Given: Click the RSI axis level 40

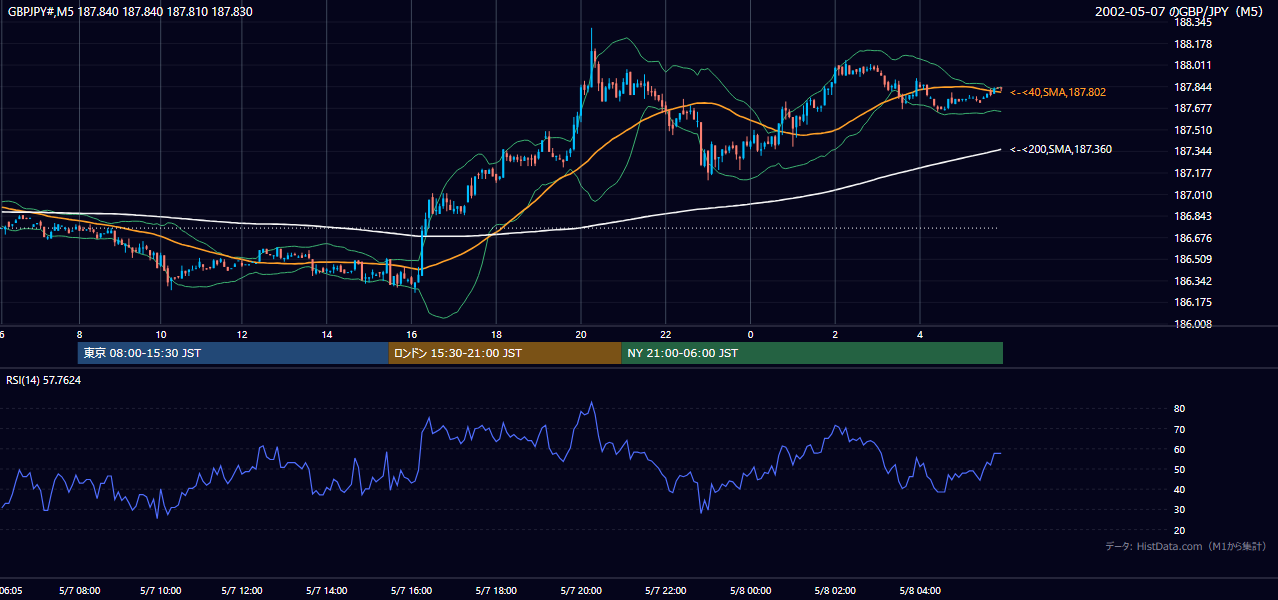Looking at the screenshot, I should pos(1180,489).
